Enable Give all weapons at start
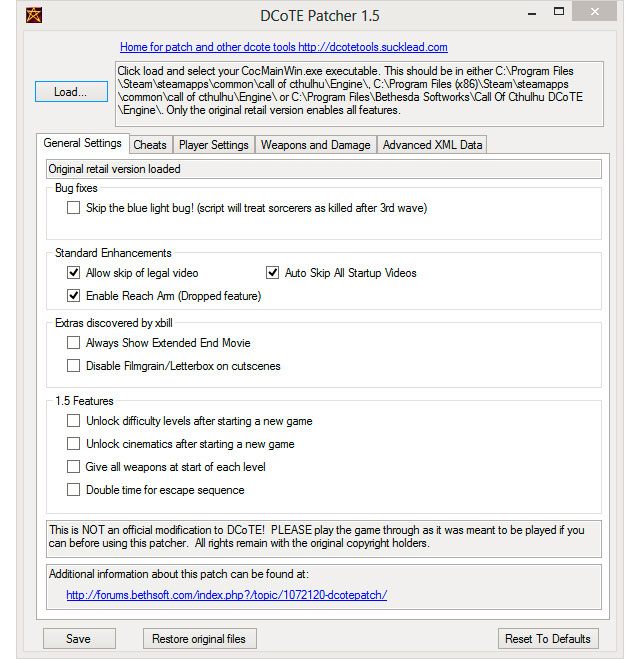Image resolution: width=640 pixels, height=659 pixels. tap(74, 467)
